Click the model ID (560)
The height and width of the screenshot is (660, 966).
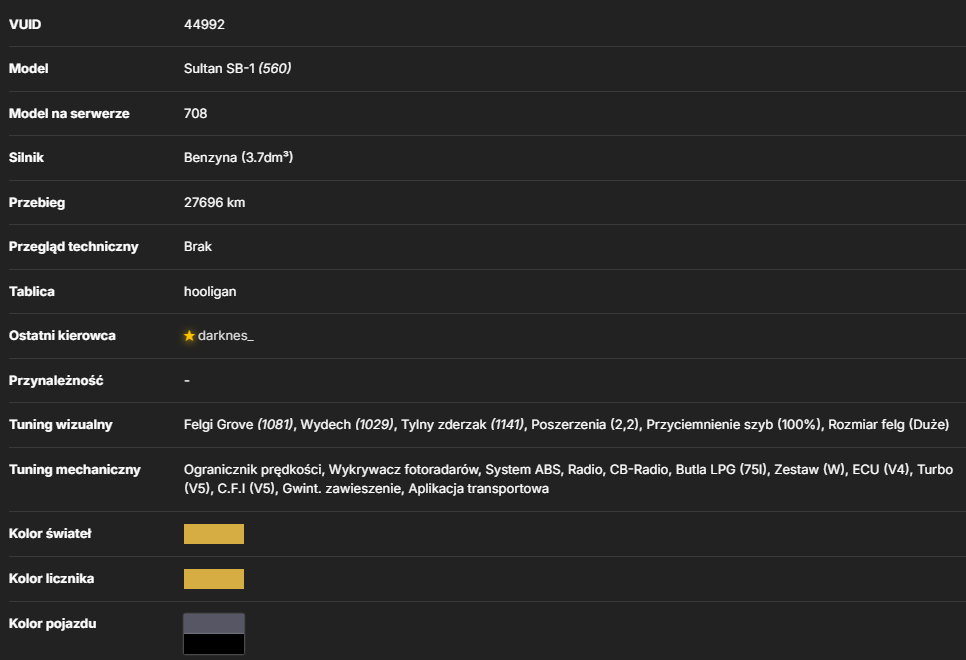point(275,68)
